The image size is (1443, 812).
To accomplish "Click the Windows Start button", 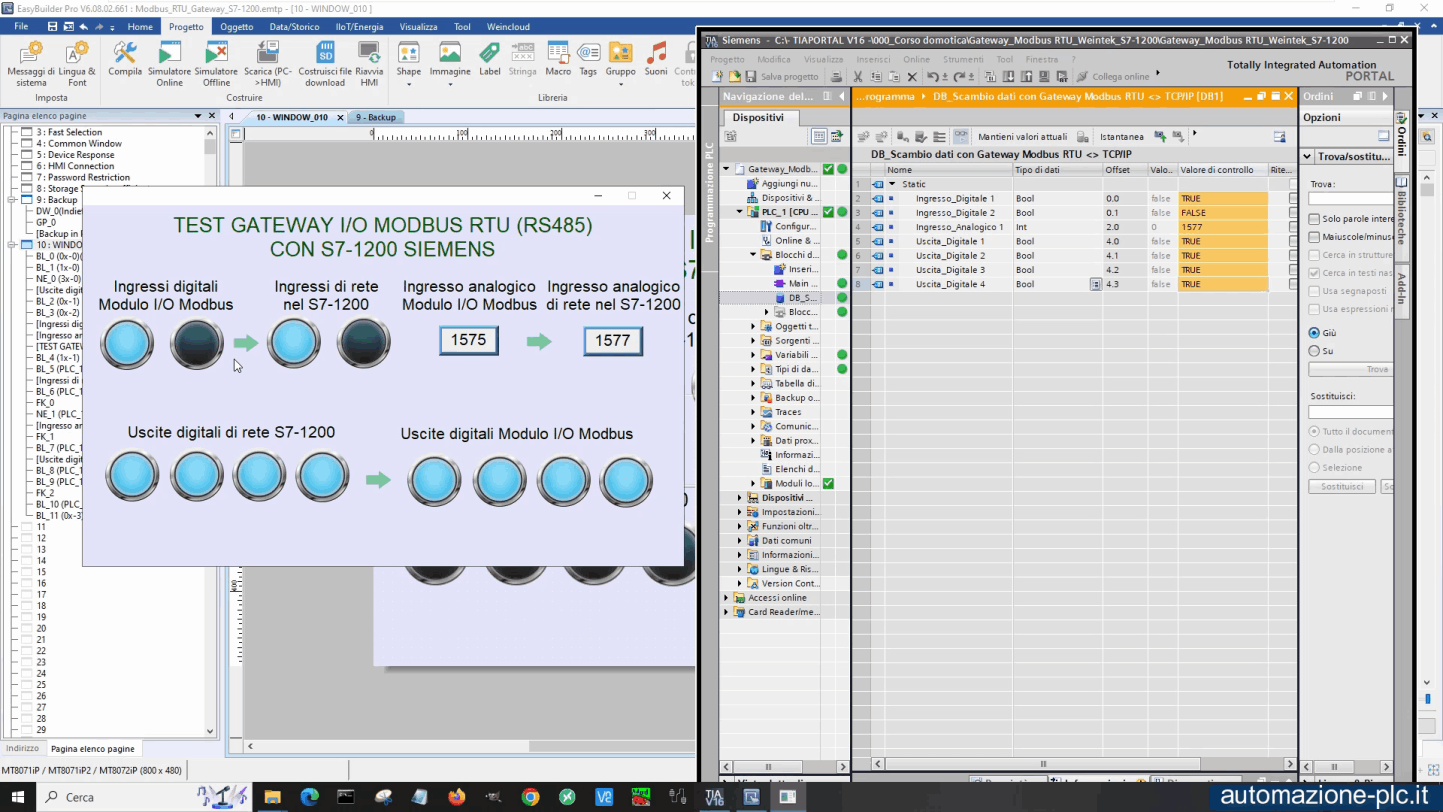I will click(x=17, y=797).
